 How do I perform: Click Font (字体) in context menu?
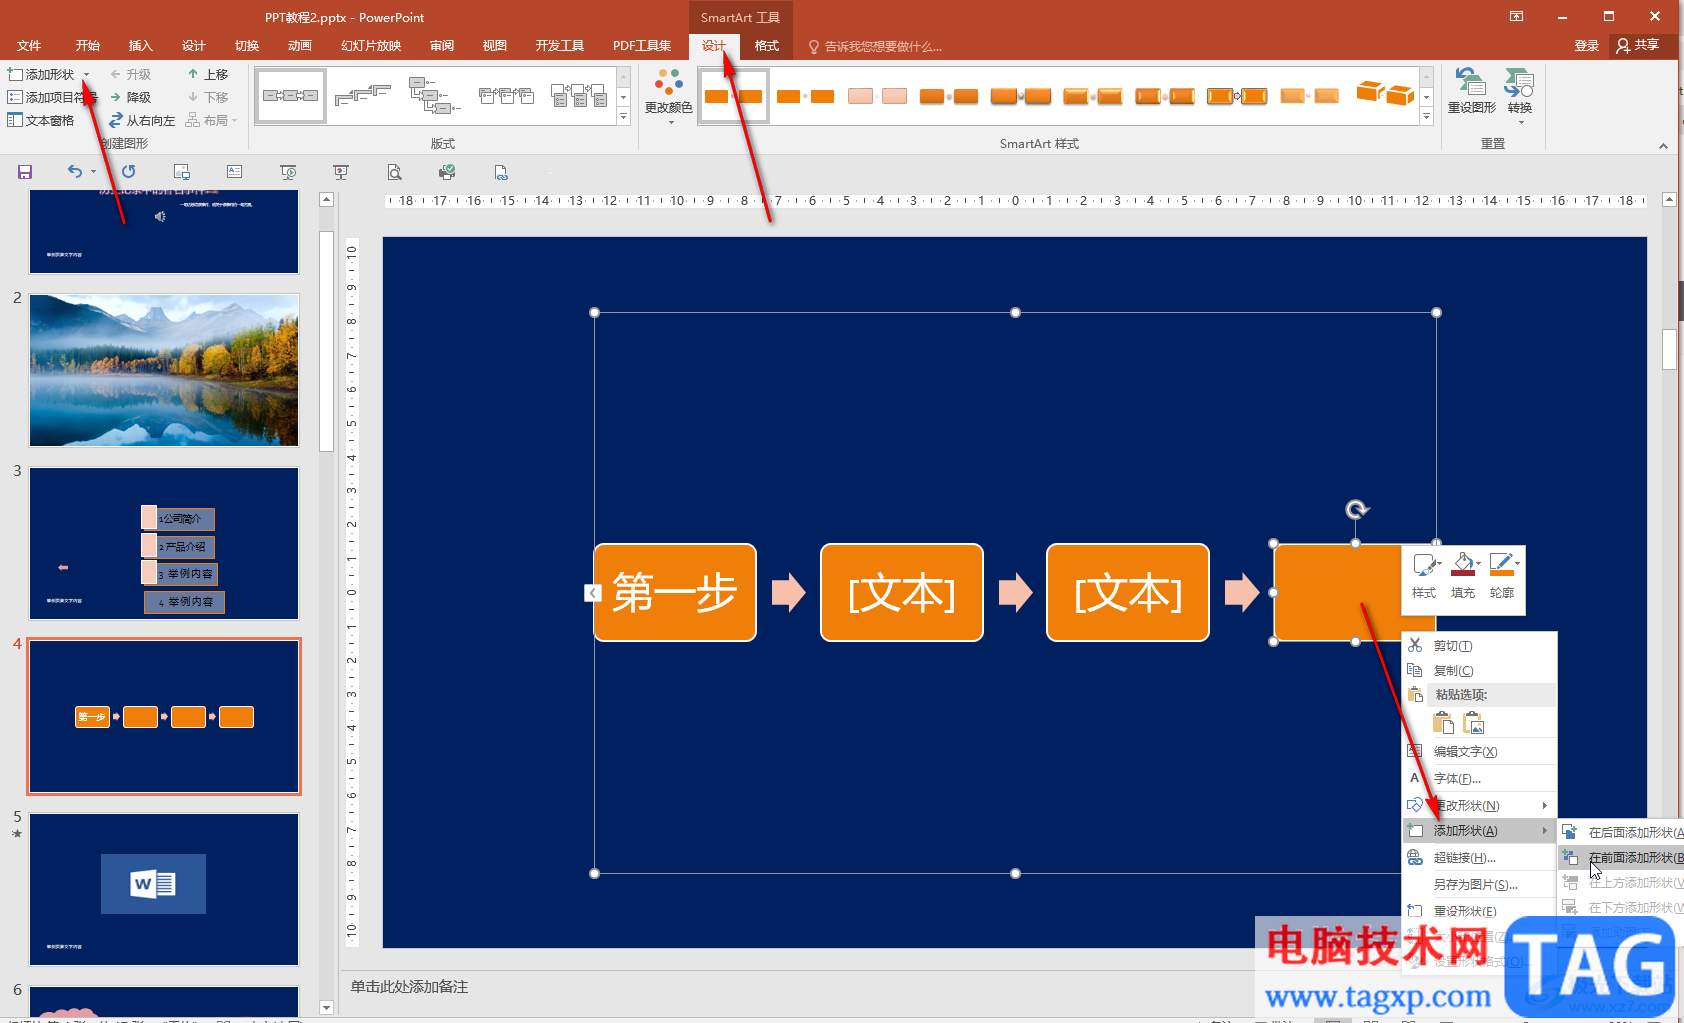pyautogui.click(x=1480, y=778)
